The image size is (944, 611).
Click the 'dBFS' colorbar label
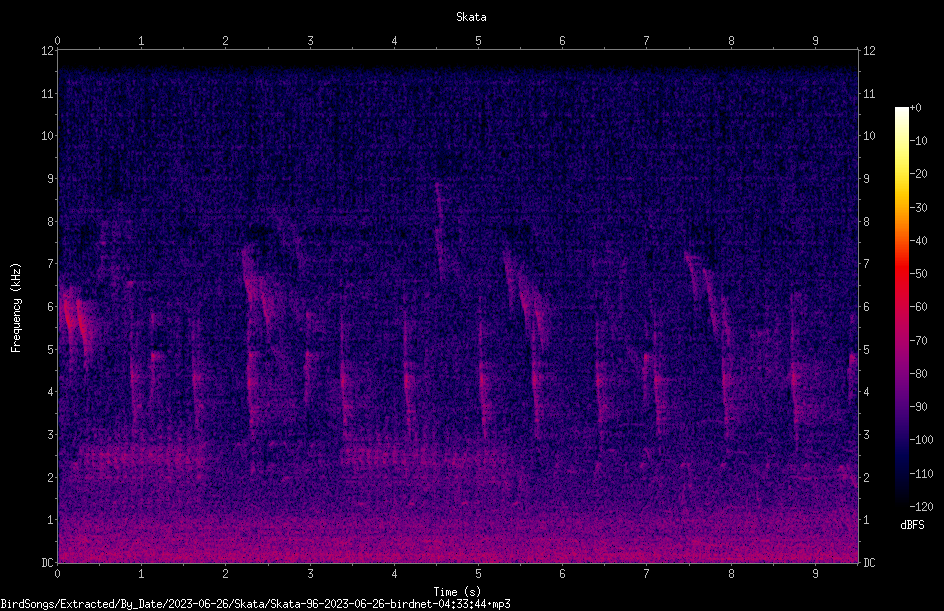click(912, 525)
